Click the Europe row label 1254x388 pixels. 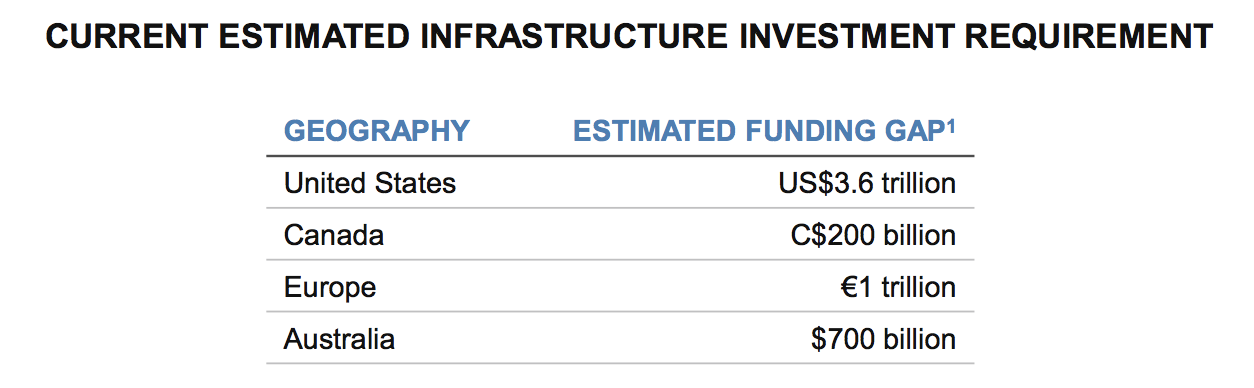click(330, 288)
